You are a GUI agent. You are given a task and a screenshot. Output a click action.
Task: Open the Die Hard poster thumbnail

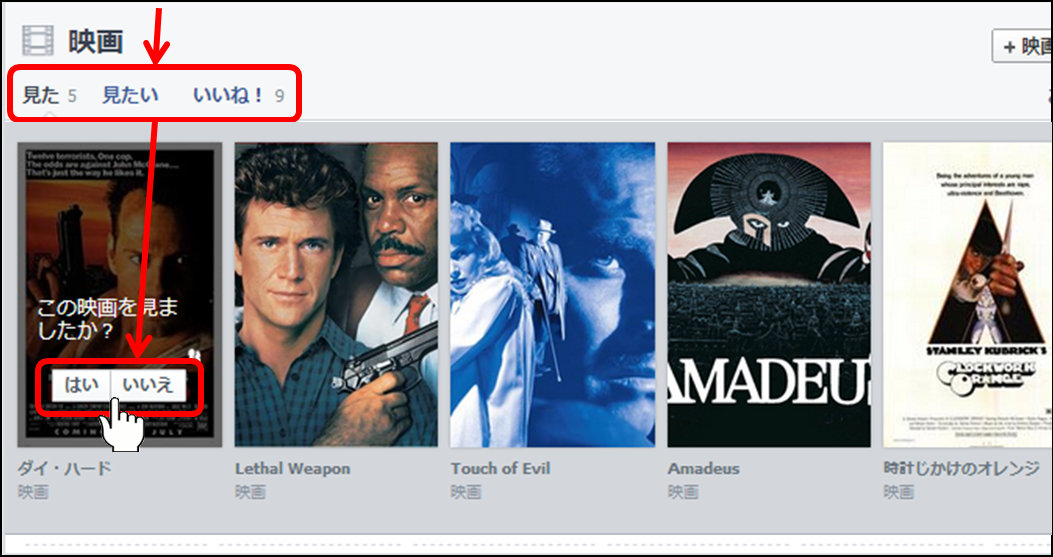pyautogui.click(x=120, y=294)
